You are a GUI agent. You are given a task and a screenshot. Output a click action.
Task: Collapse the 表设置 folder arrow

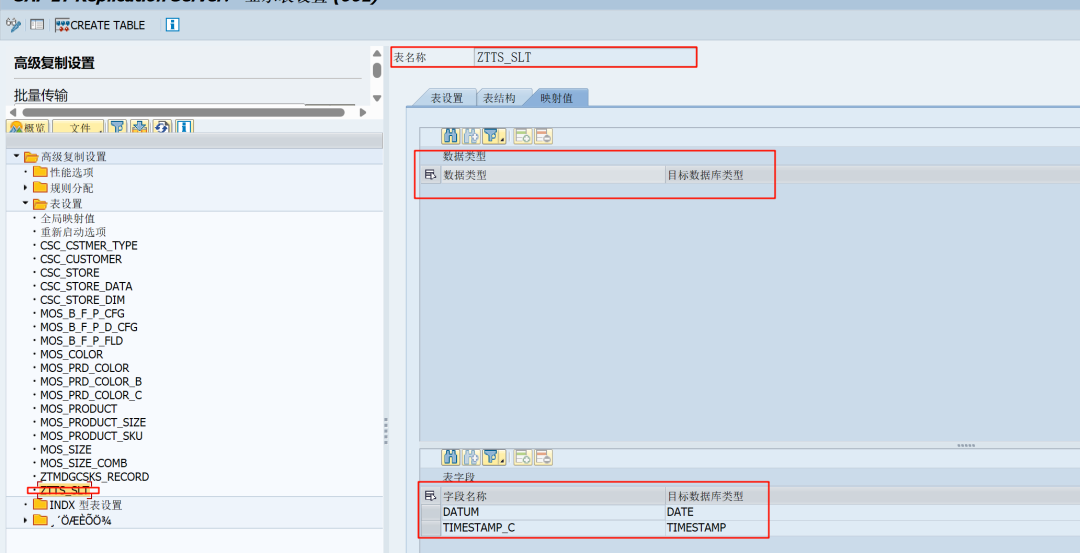coord(25,204)
